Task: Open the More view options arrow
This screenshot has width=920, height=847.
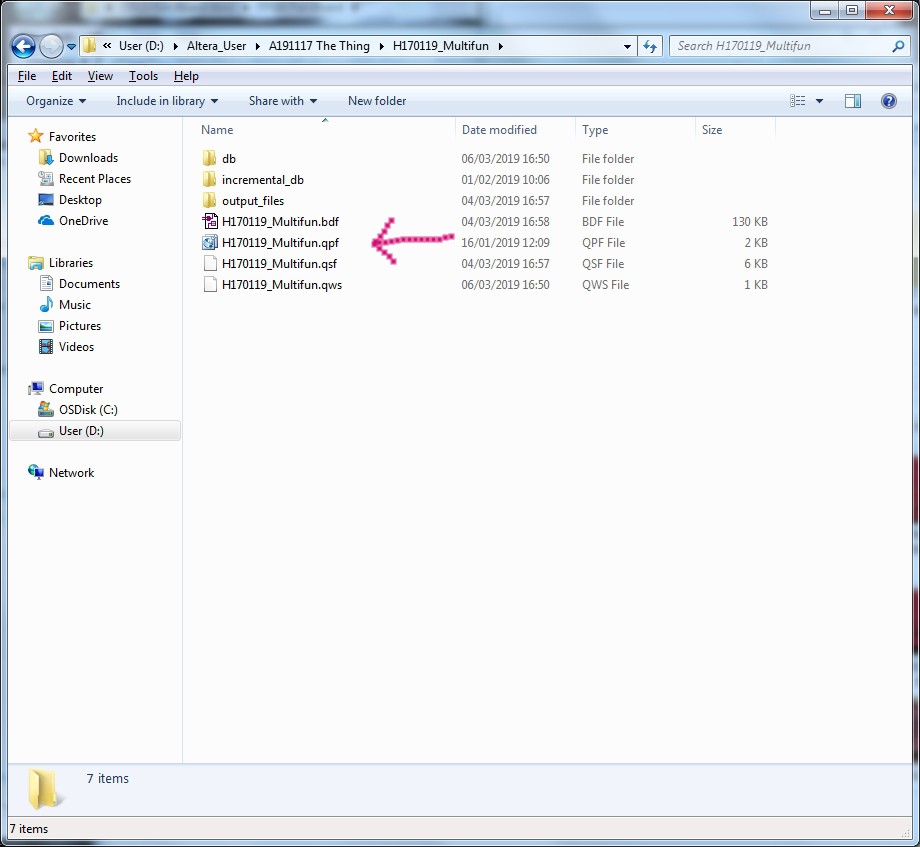Action: pyautogui.click(x=820, y=101)
